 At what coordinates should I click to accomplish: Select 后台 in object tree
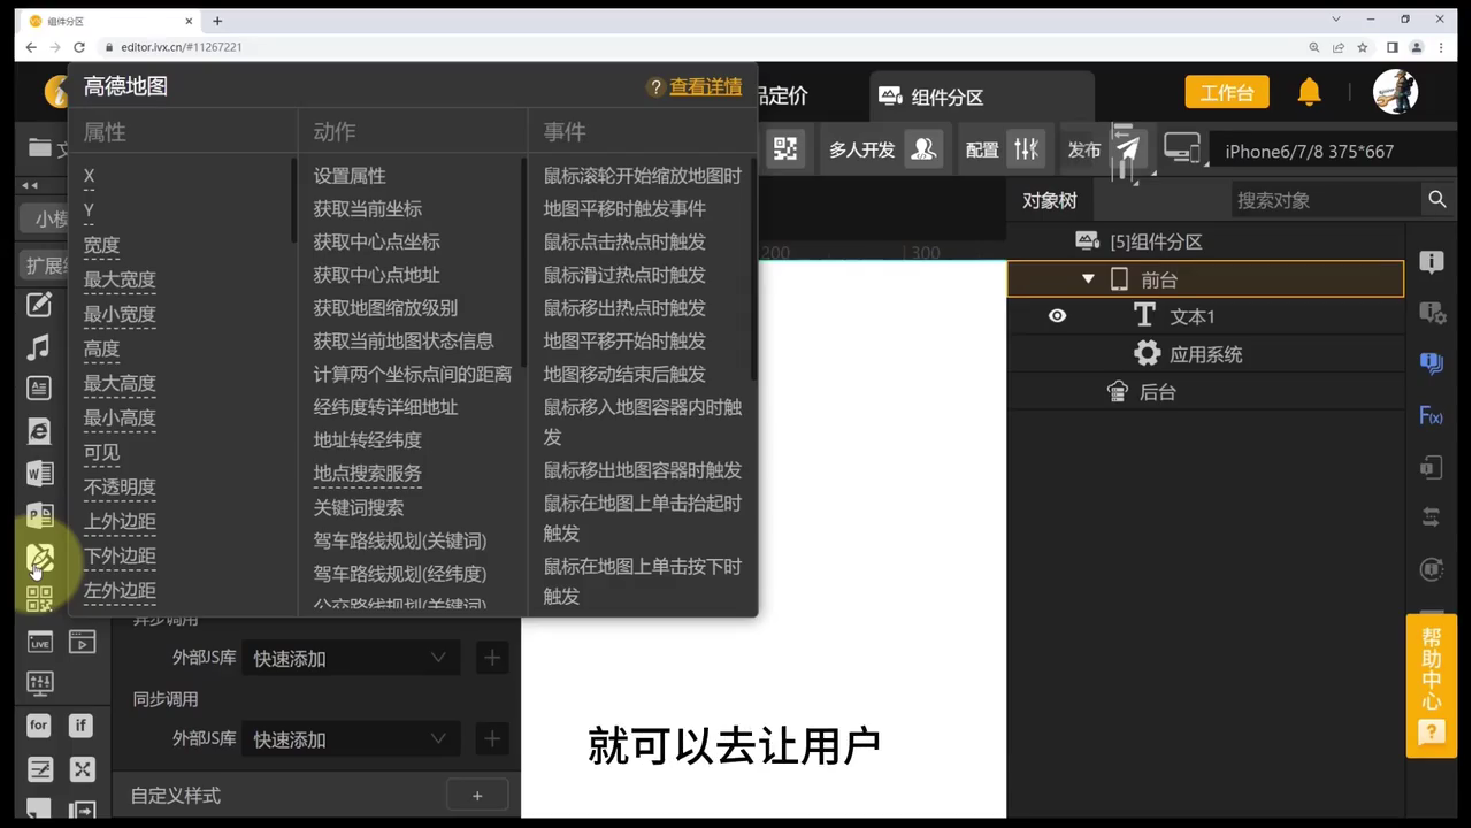click(1158, 392)
